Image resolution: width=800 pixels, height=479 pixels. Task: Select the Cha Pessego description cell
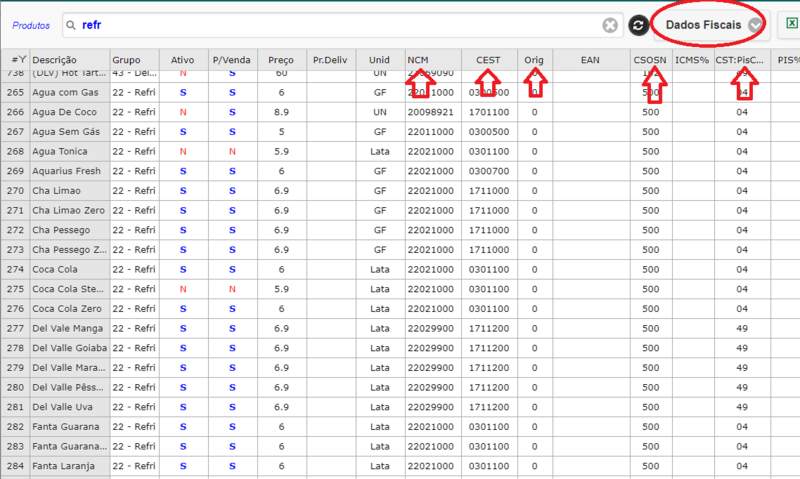click(x=70, y=230)
